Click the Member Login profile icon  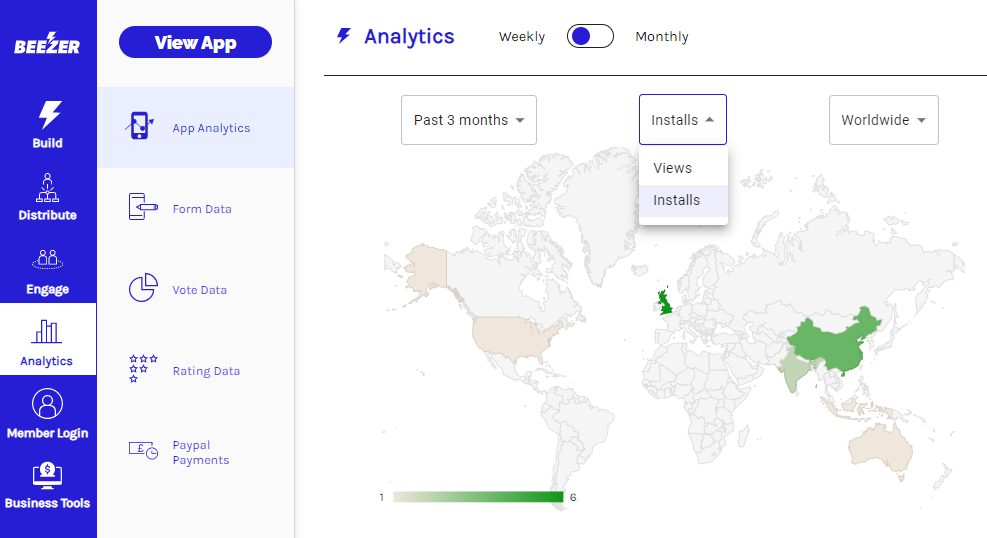coord(48,404)
